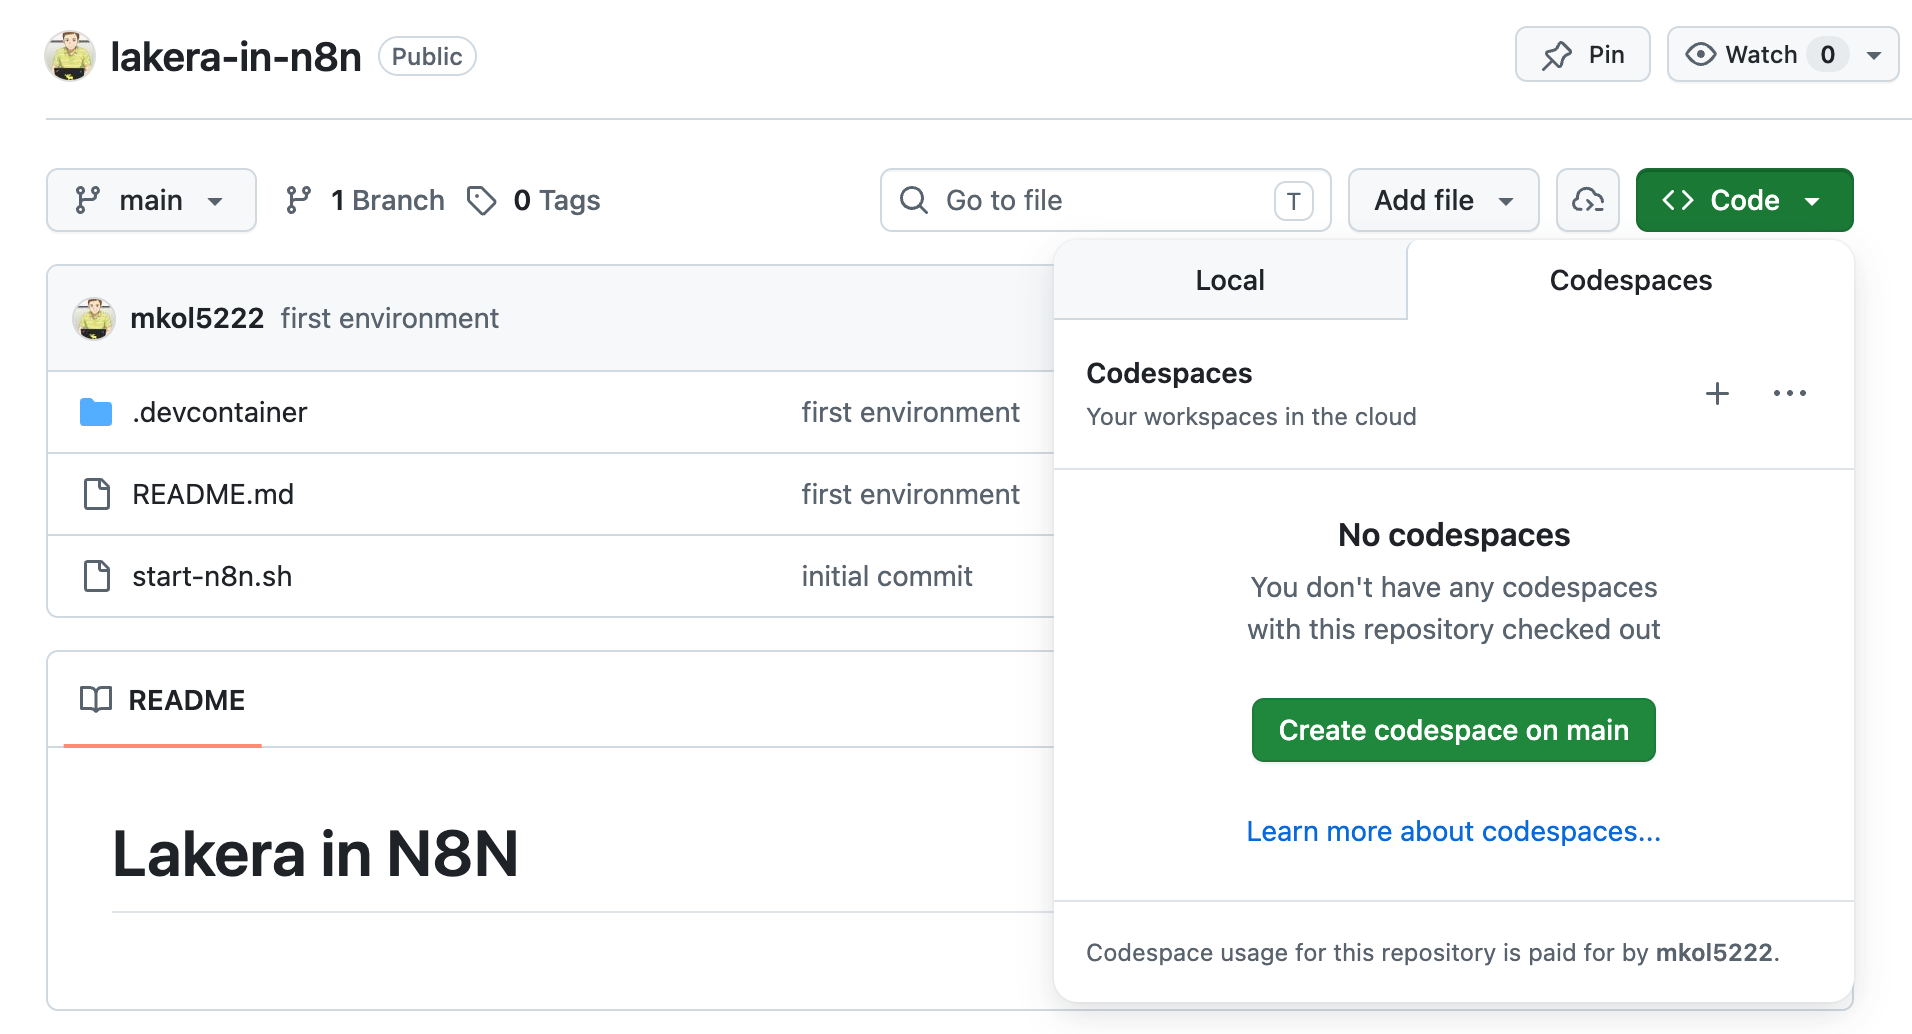Create a new codespace with plus icon
The height and width of the screenshot is (1034, 1912).
pyautogui.click(x=1717, y=393)
